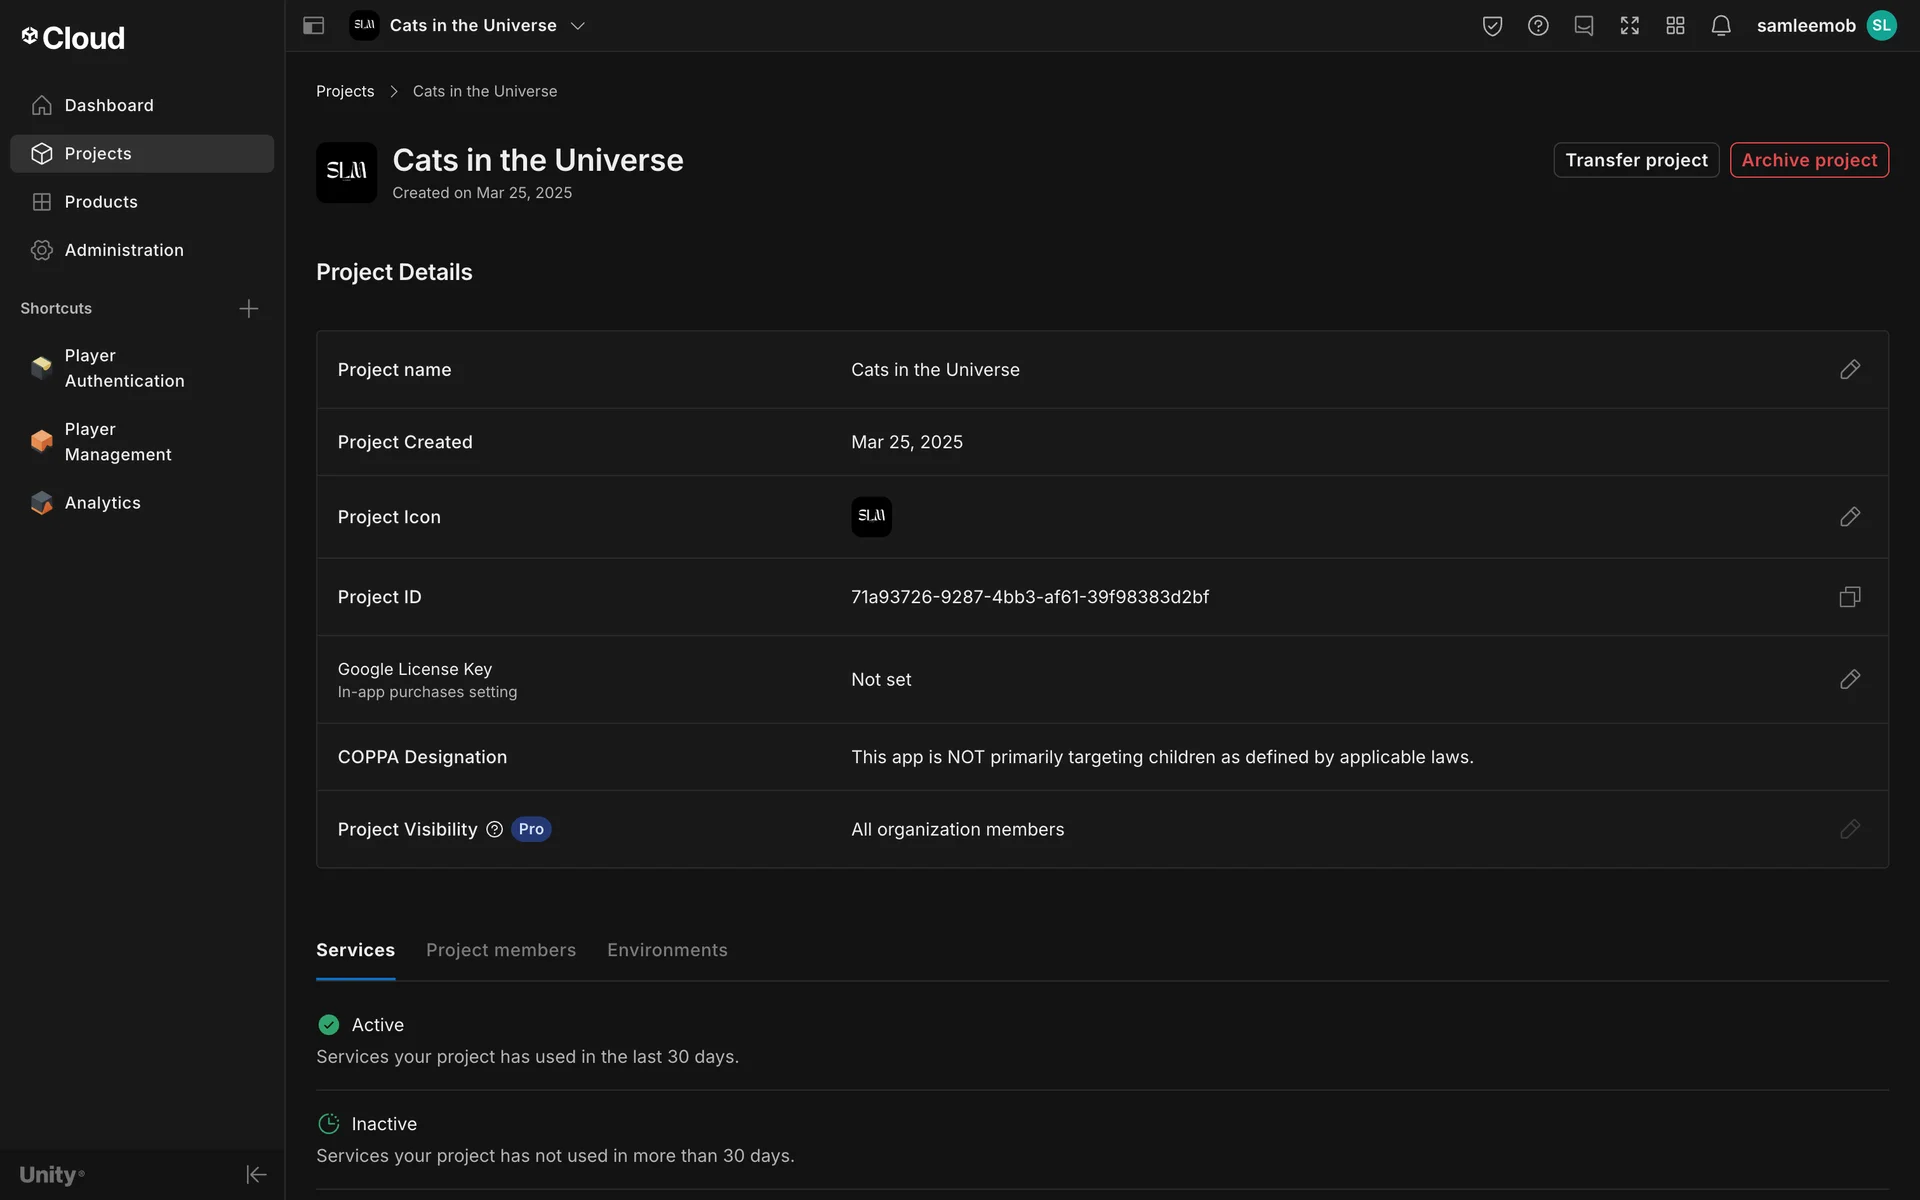Switch to the Project members tab
Image resolution: width=1920 pixels, height=1200 pixels.
pyautogui.click(x=501, y=950)
